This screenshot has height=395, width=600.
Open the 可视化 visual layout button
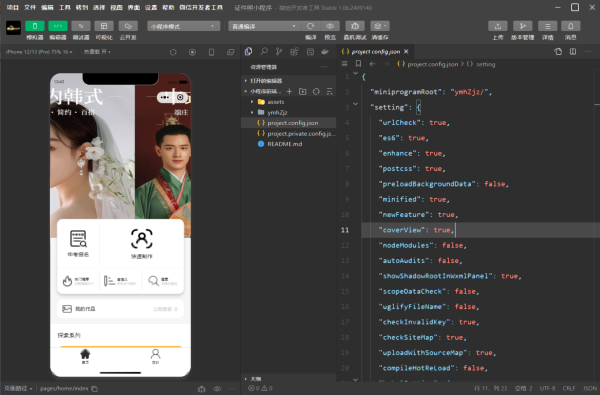coord(104,26)
